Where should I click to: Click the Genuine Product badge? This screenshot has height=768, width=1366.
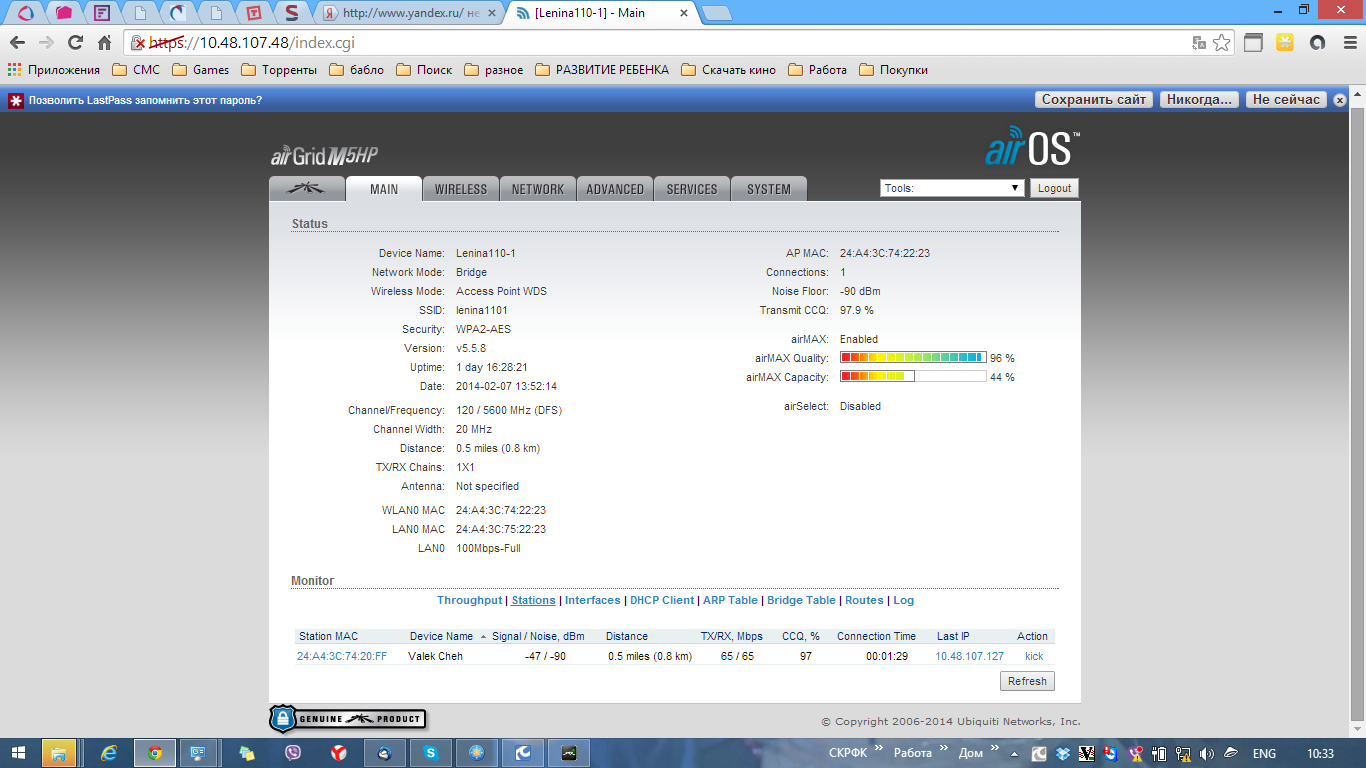click(347, 718)
